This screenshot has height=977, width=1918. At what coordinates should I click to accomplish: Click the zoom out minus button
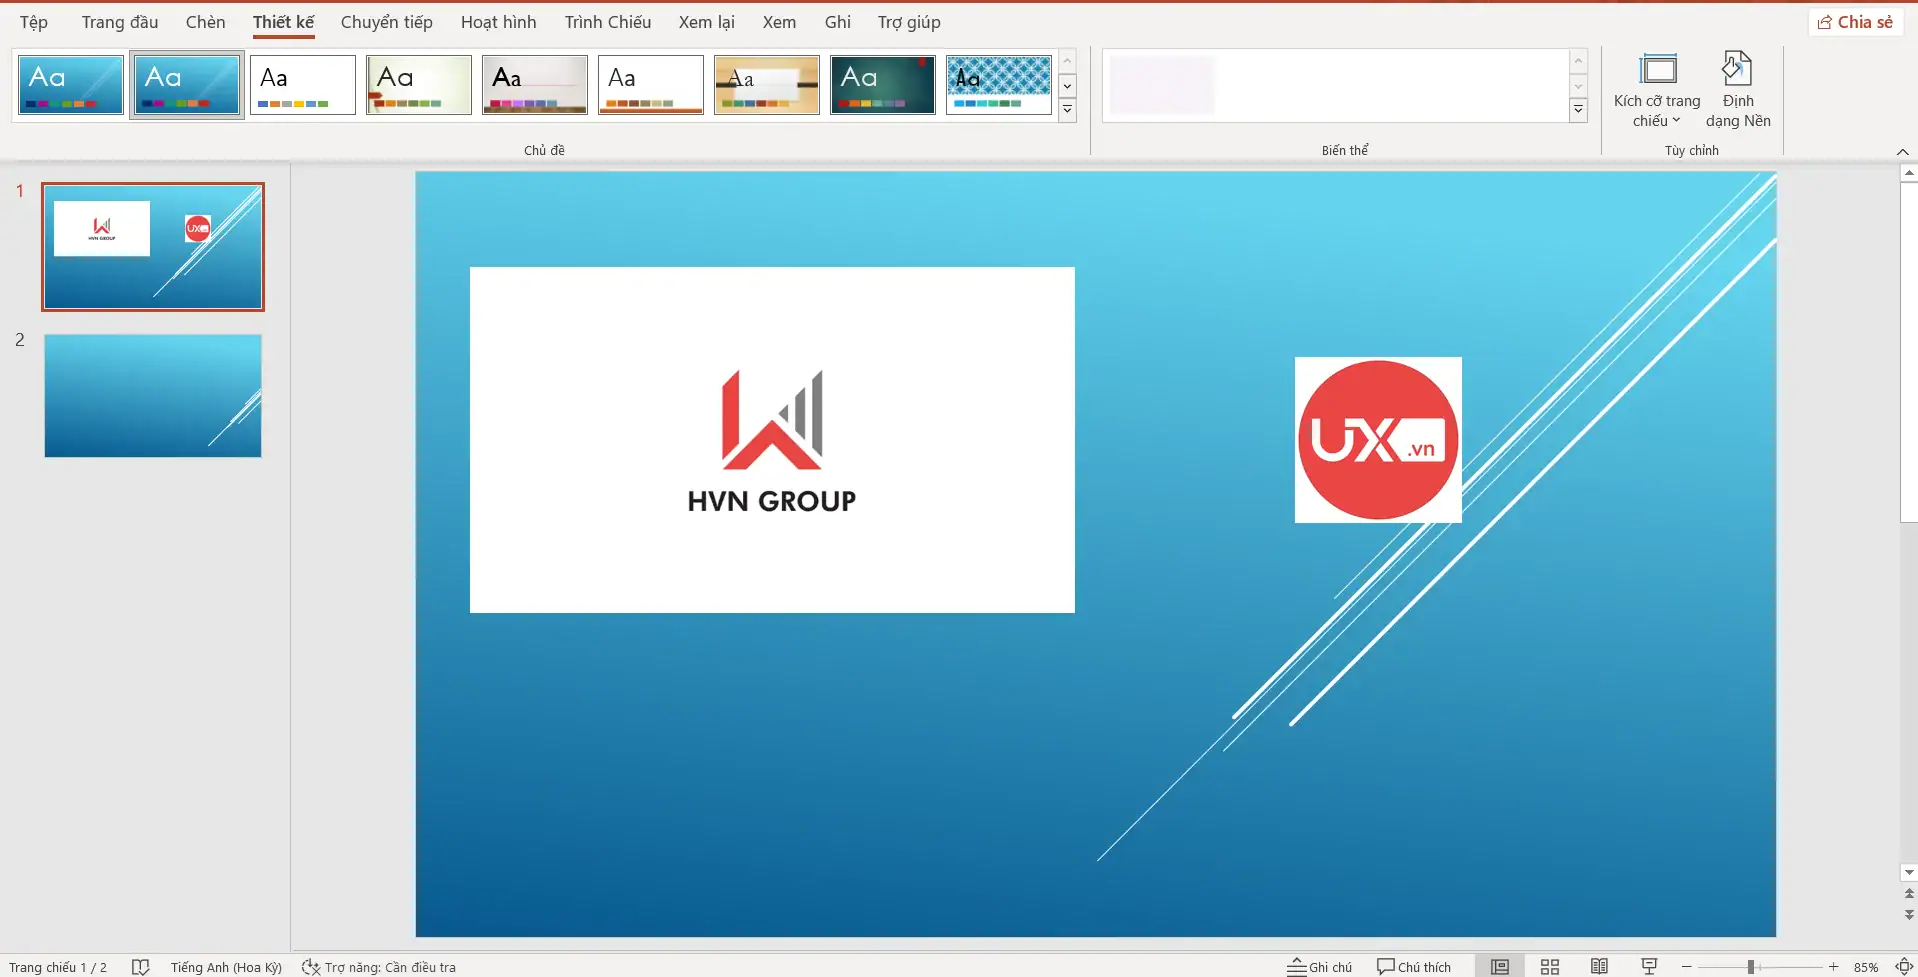point(1687,967)
